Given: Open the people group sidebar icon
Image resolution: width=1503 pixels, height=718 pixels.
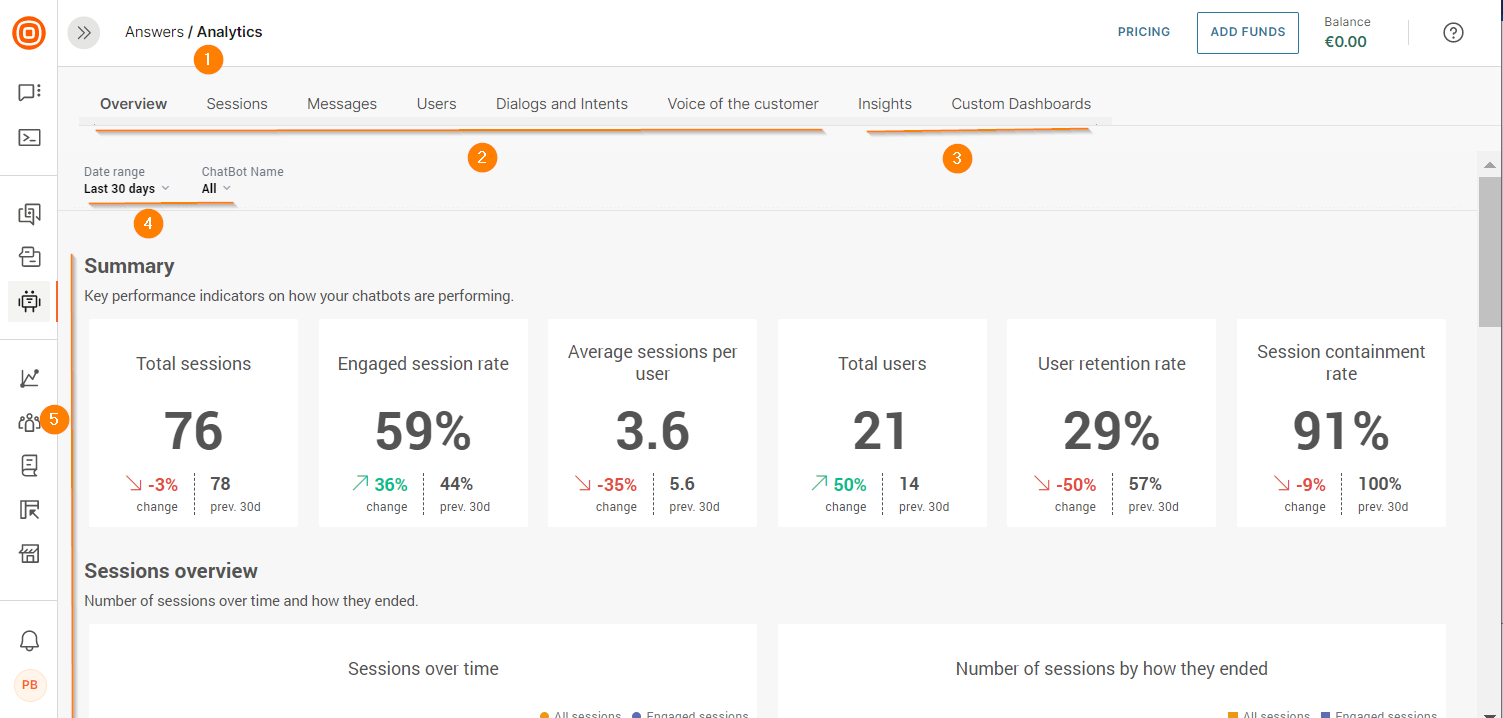Looking at the screenshot, I should (29, 422).
